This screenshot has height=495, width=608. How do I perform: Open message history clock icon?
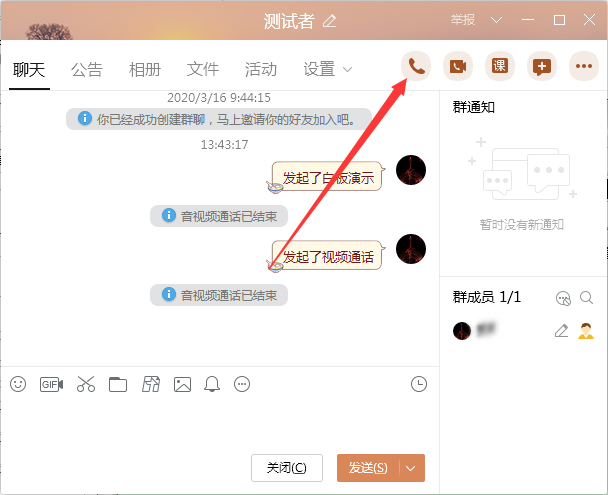419,384
